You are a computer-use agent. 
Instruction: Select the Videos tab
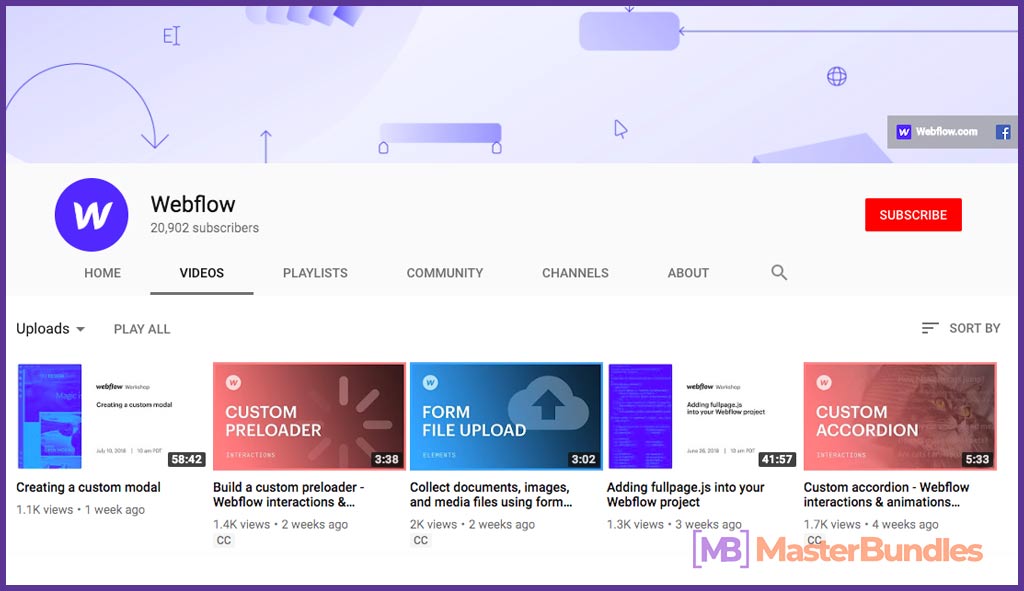pos(202,273)
